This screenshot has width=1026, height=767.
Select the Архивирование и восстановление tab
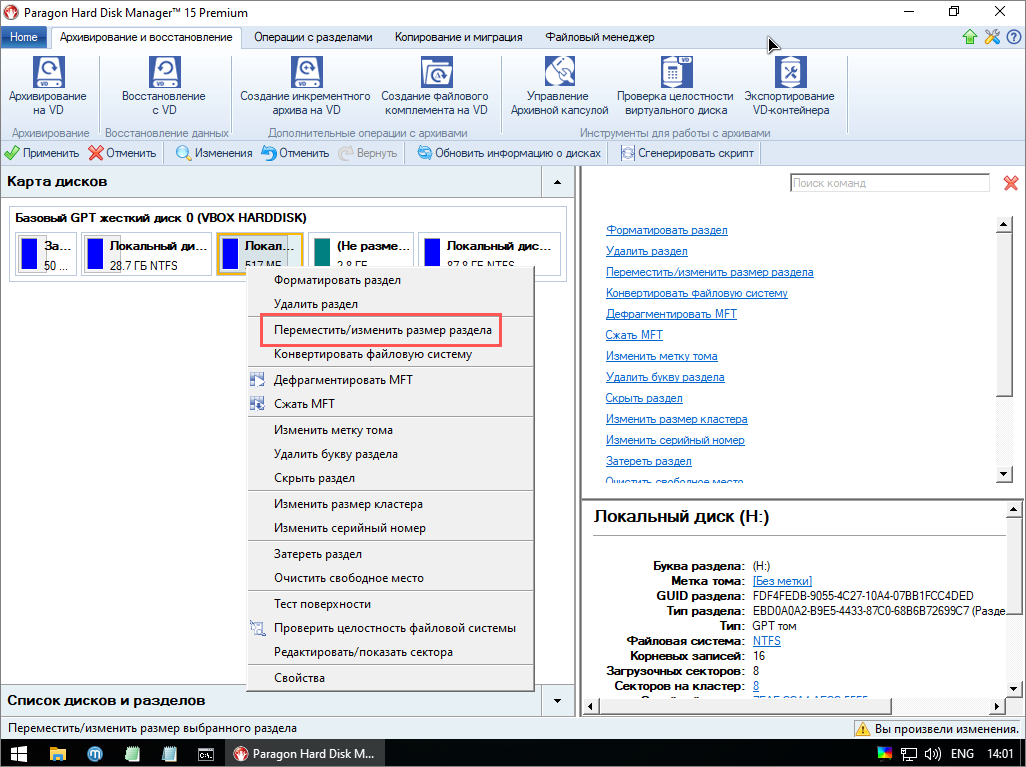(x=146, y=37)
